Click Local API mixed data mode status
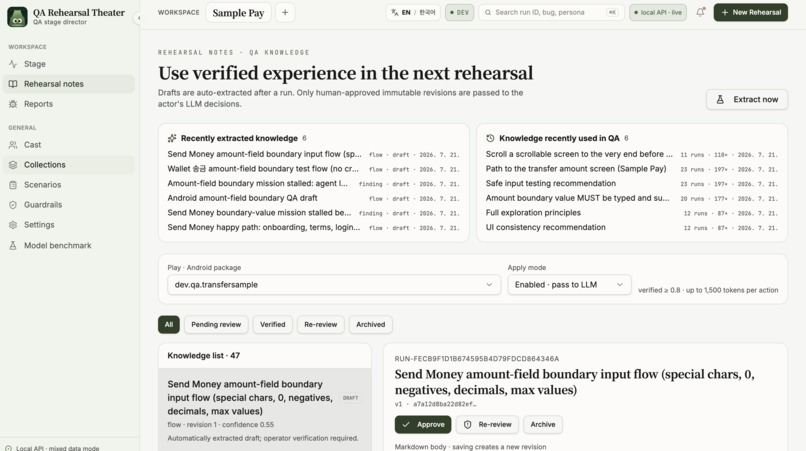 tap(52, 448)
